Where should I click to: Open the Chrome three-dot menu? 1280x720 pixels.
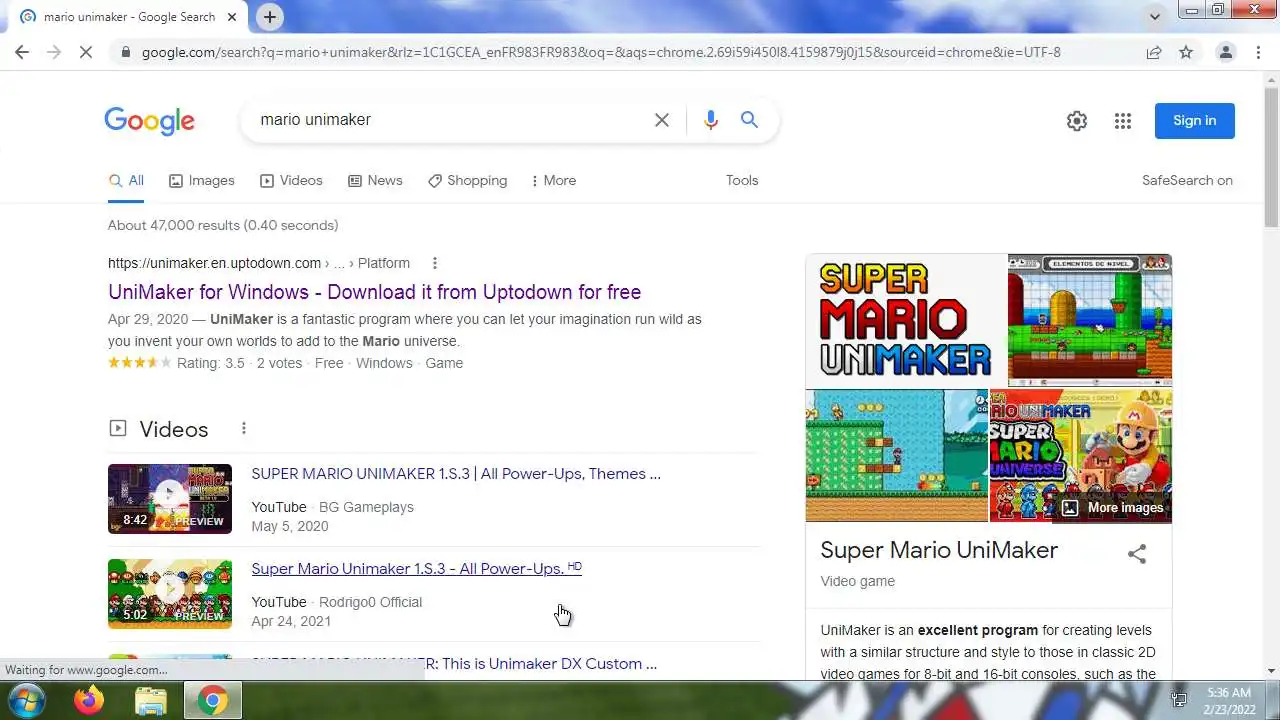tap(1258, 52)
